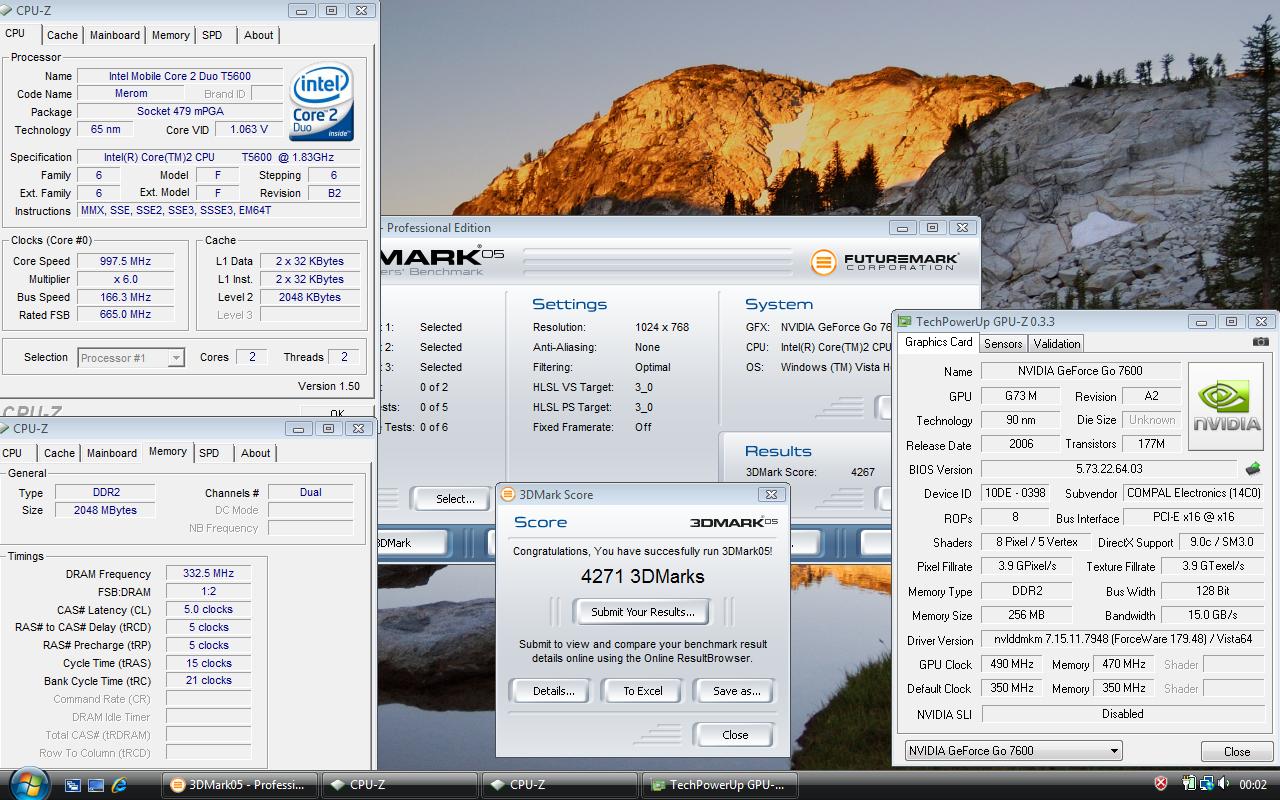Click the 3DMark Score dialog title icon
The width and height of the screenshot is (1280, 800).
(508, 494)
